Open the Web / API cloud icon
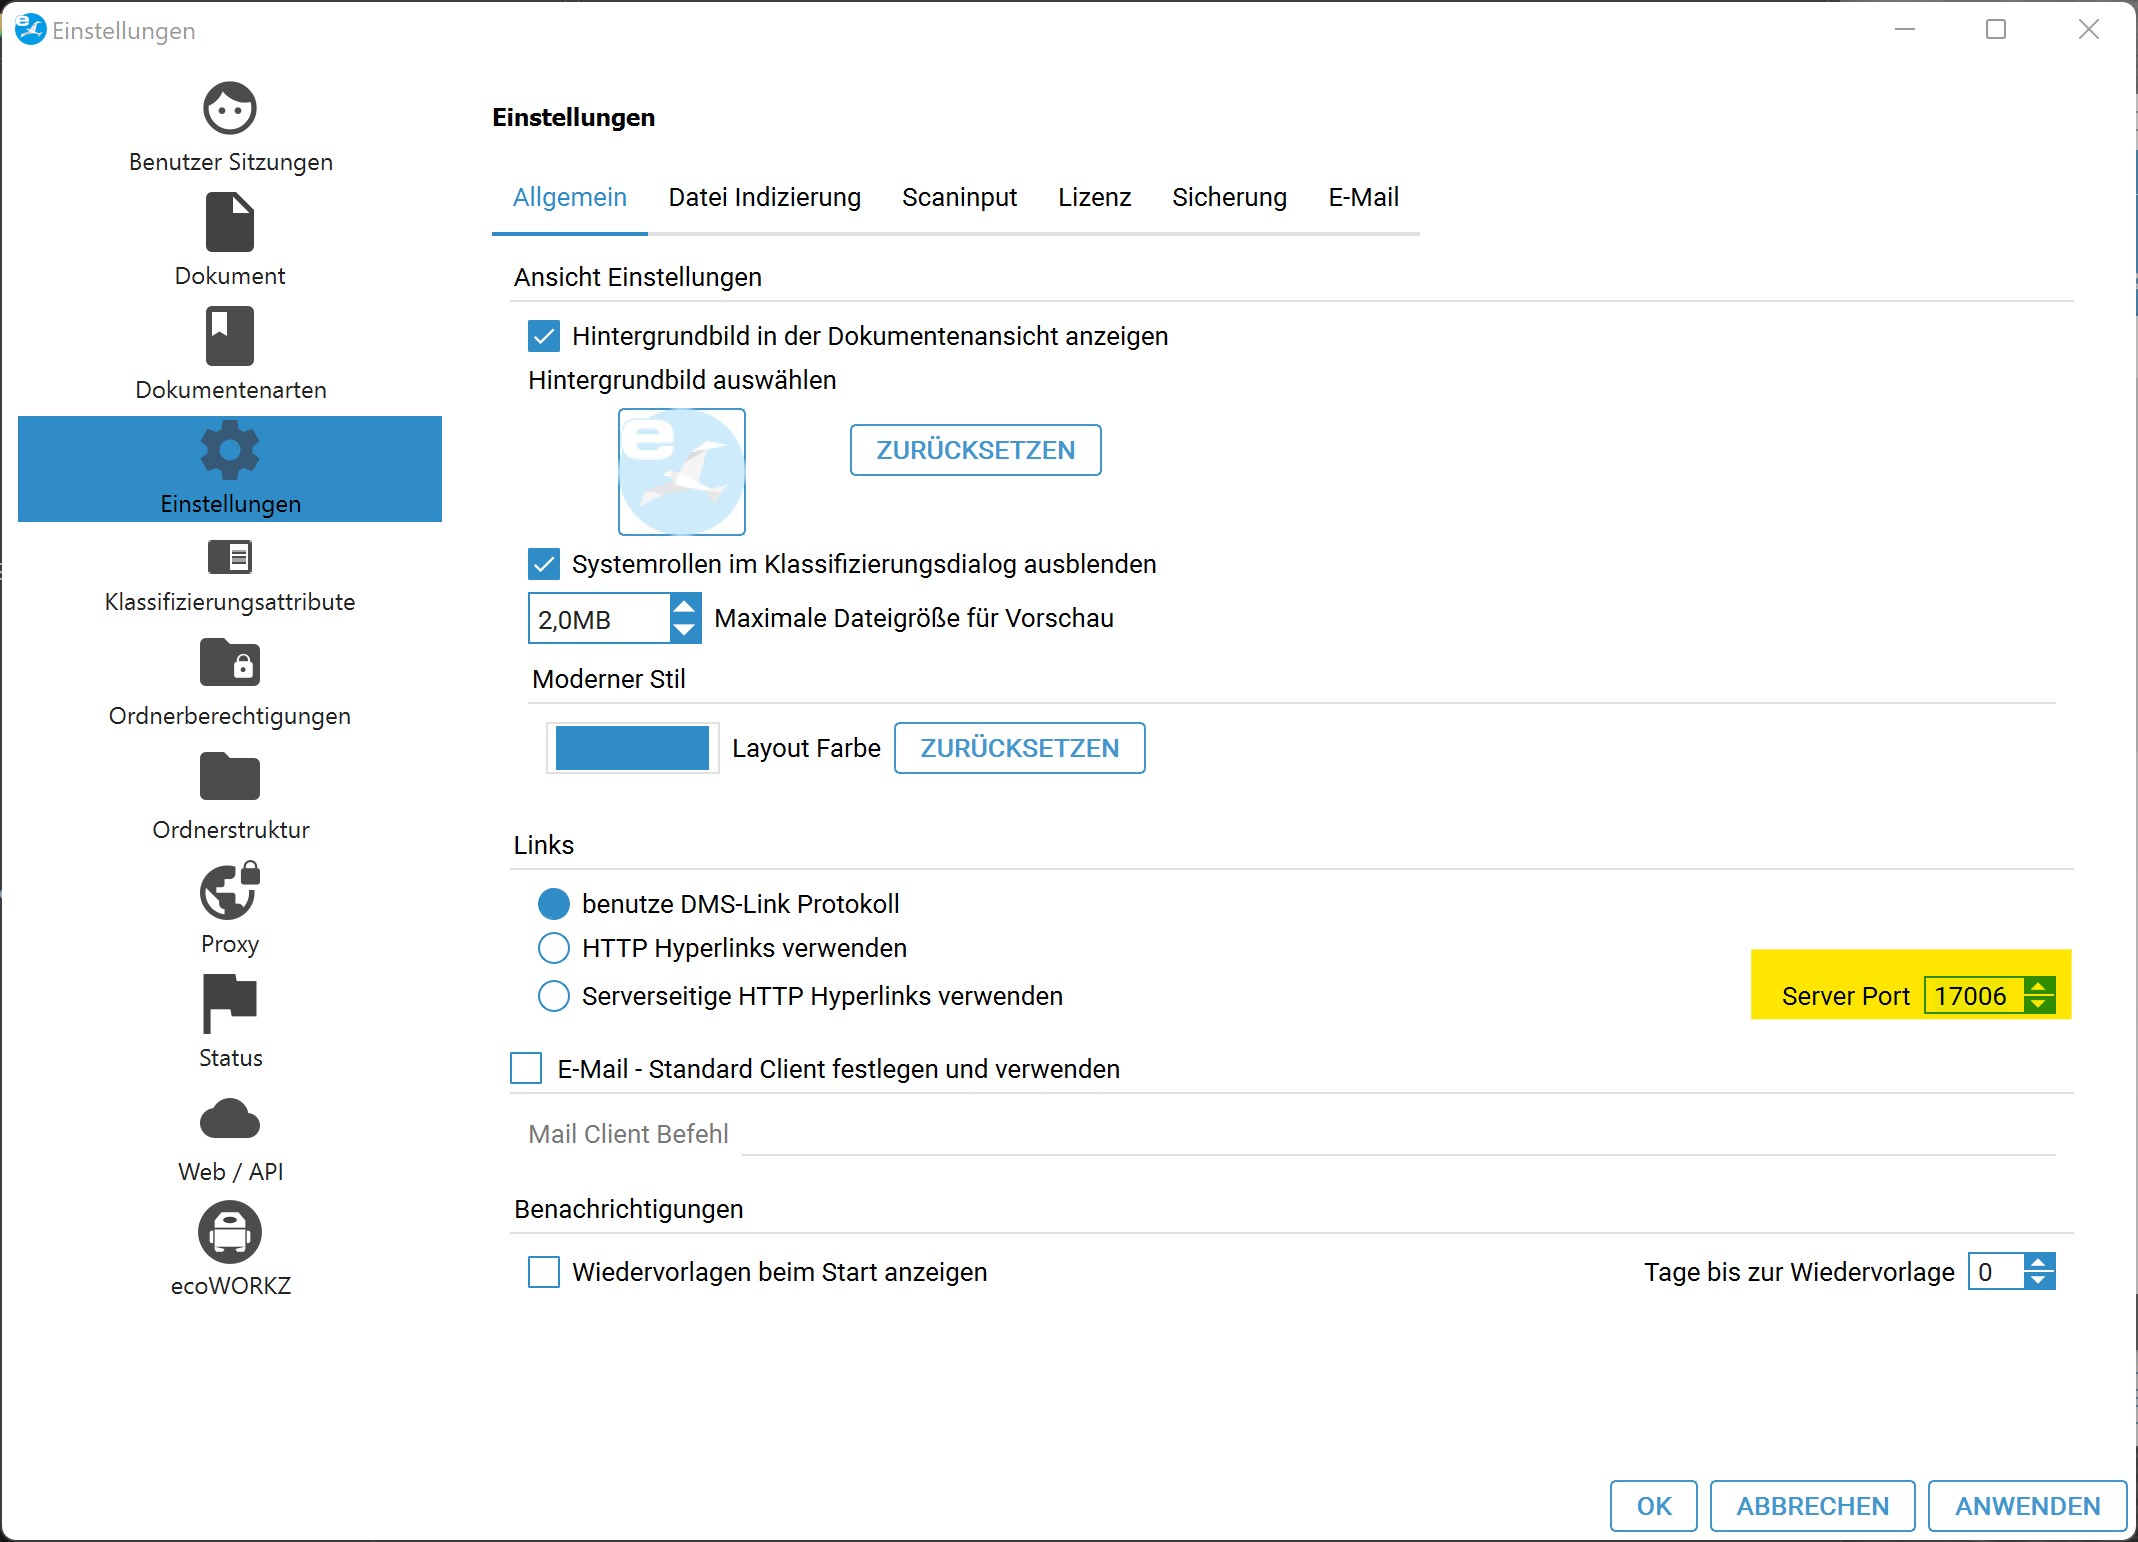The height and width of the screenshot is (1542, 2138). (230, 1119)
